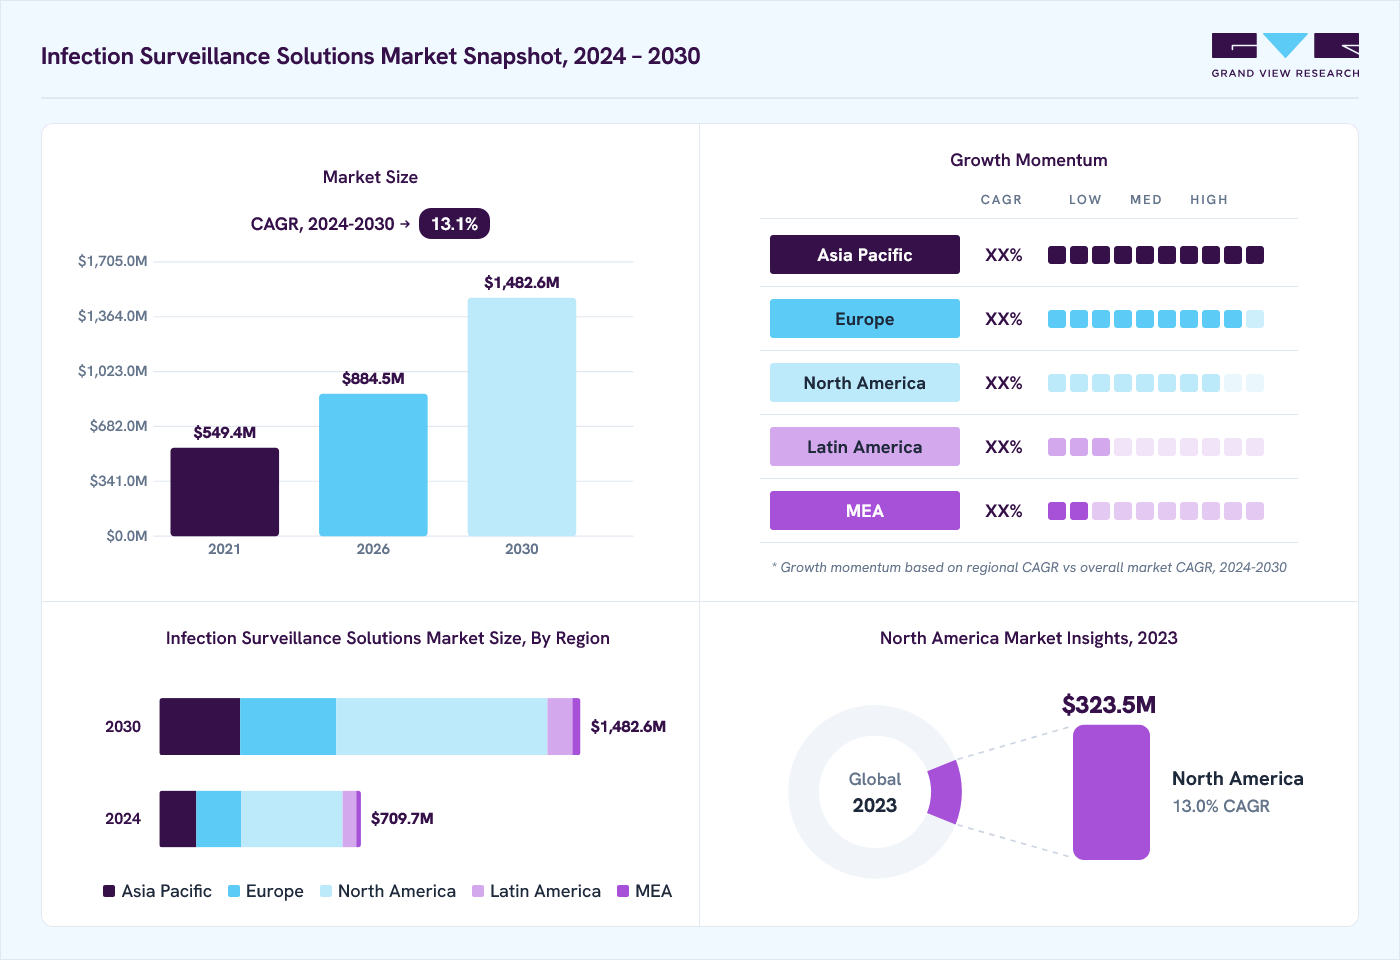Click the Growth Momentum heading

pos(1029,160)
